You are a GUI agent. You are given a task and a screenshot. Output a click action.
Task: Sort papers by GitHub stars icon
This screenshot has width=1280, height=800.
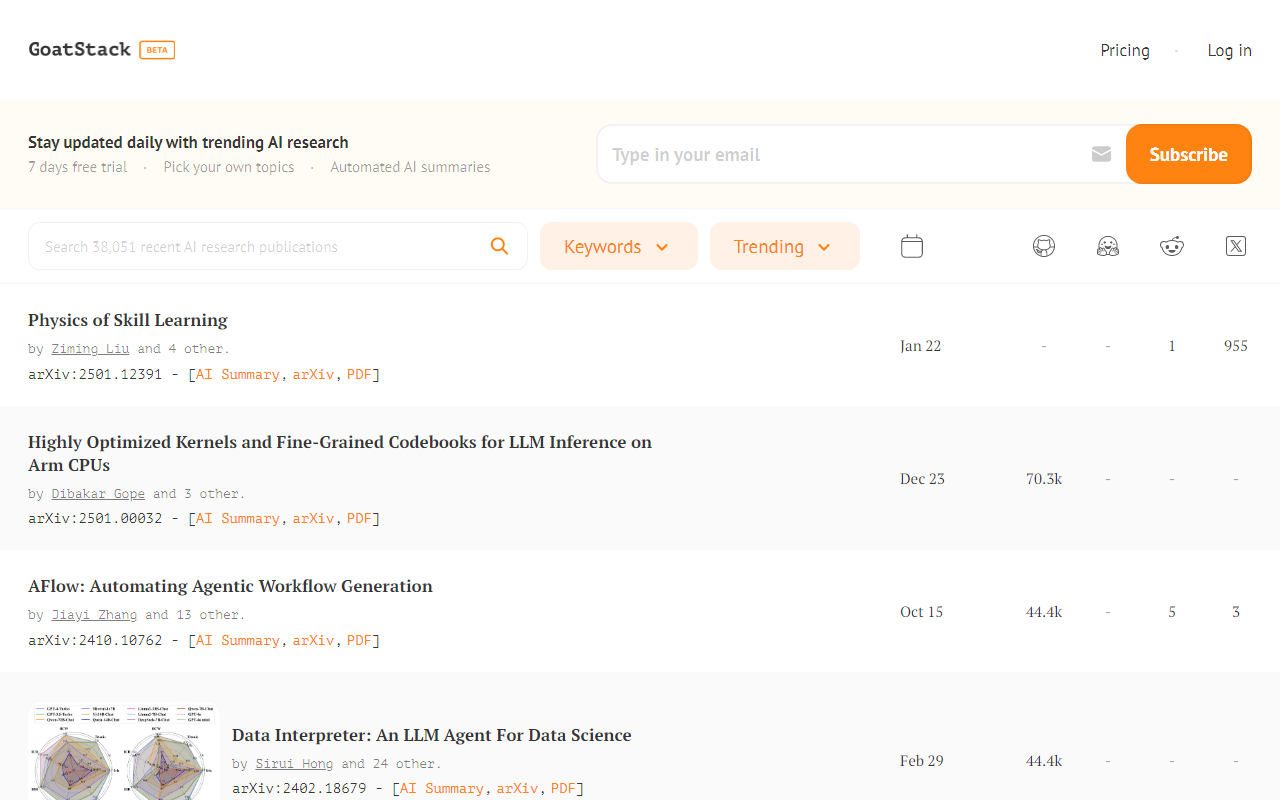pyautogui.click(x=1043, y=246)
